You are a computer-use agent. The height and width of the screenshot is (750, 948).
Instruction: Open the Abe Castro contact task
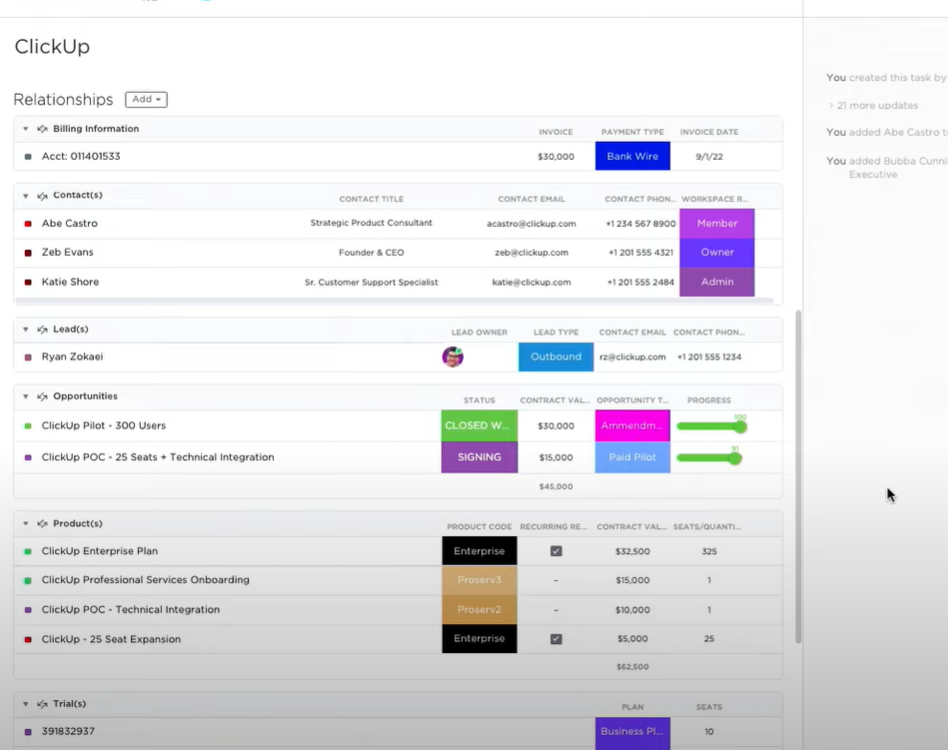pos(70,223)
